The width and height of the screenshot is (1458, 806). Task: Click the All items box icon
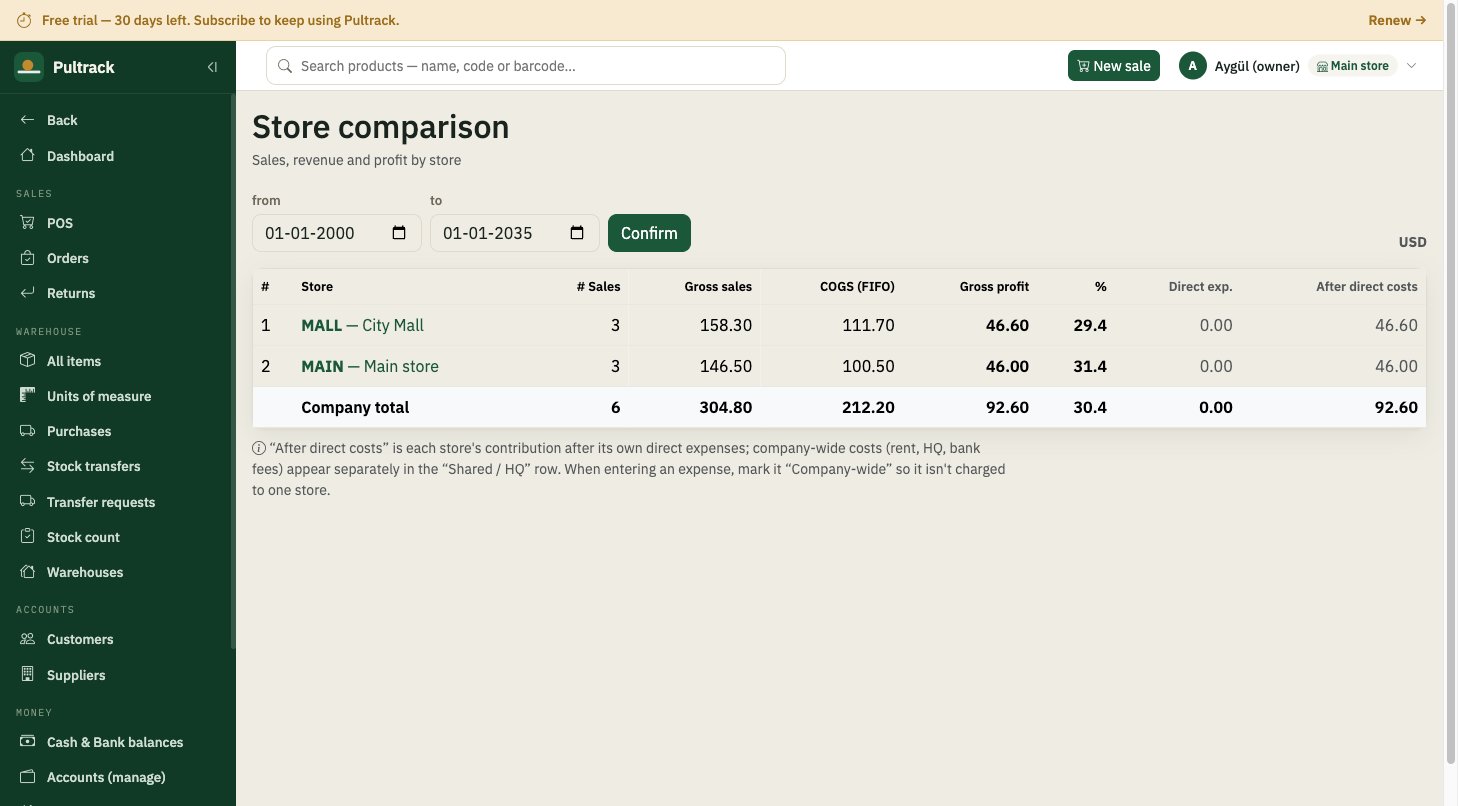point(28,361)
